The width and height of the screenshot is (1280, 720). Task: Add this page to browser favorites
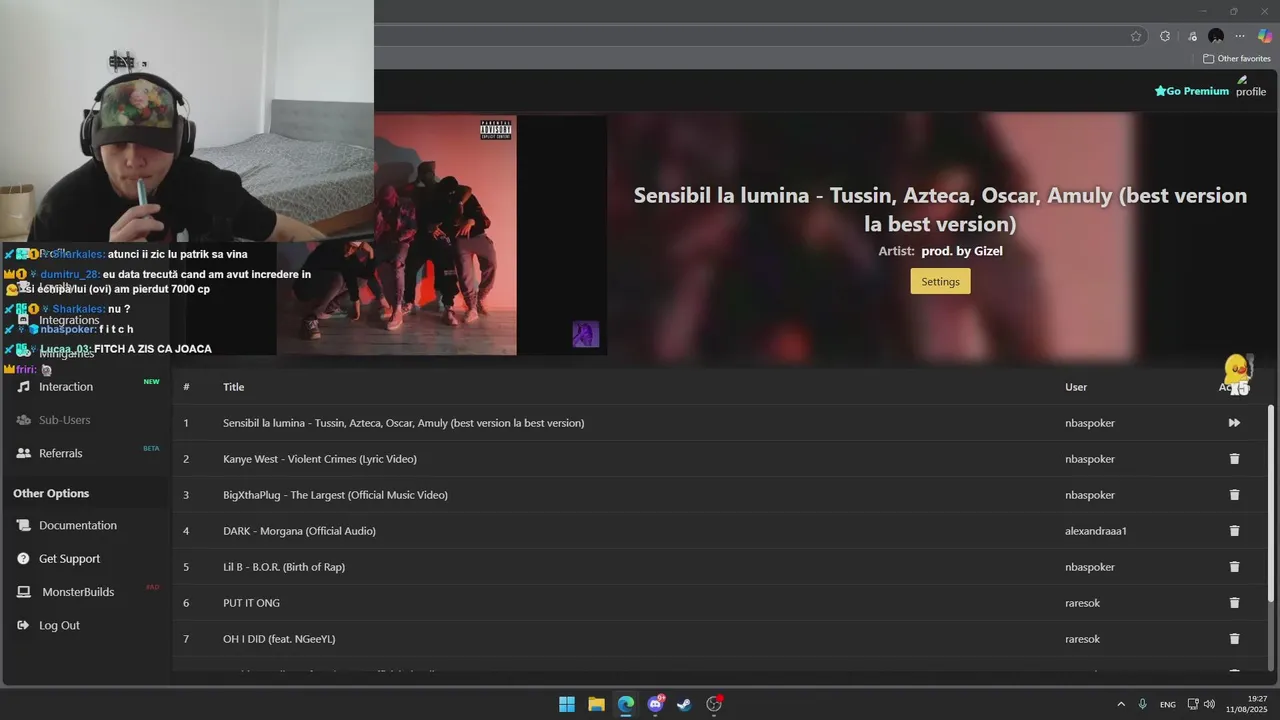click(x=1136, y=36)
